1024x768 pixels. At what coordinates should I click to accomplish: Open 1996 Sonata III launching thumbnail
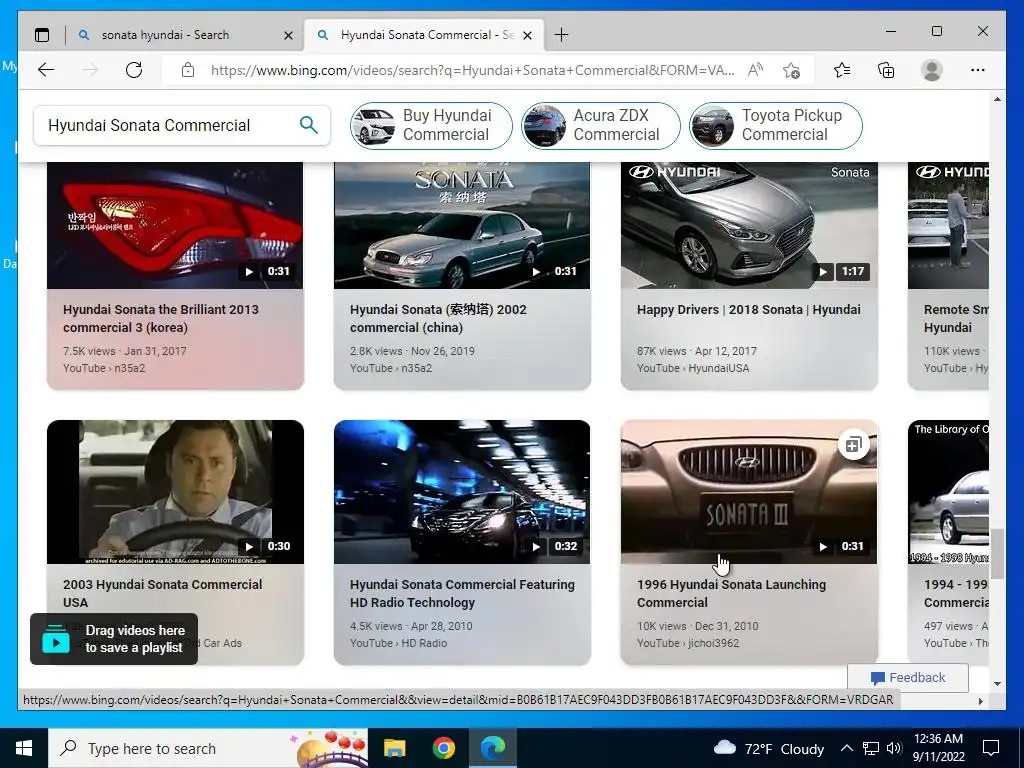coord(749,492)
